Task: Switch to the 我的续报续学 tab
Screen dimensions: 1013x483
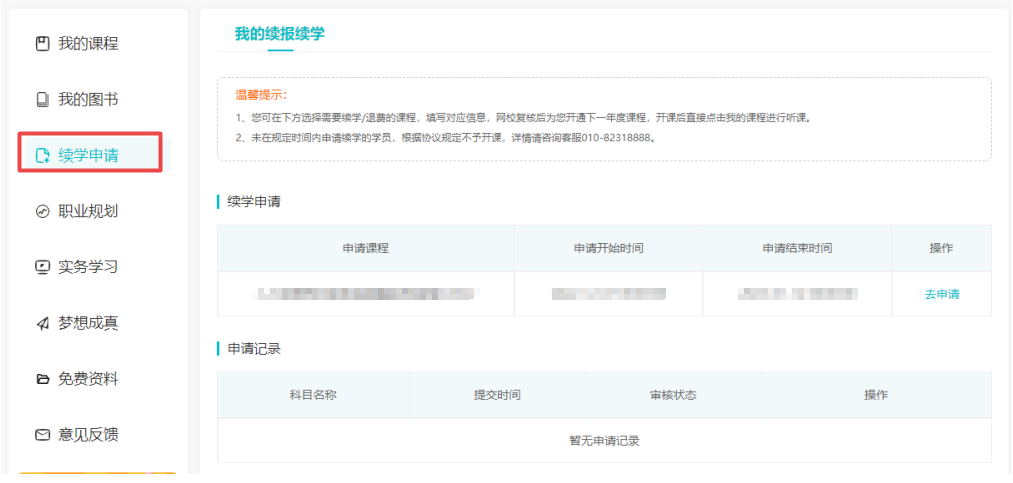Action: click(x=279, y=34)
